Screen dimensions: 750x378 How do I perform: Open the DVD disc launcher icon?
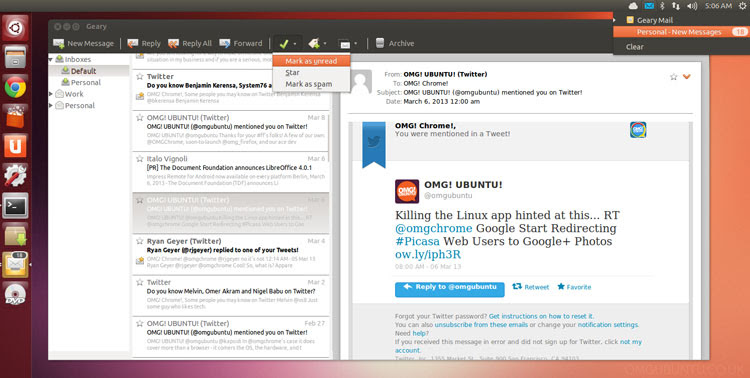15,294
